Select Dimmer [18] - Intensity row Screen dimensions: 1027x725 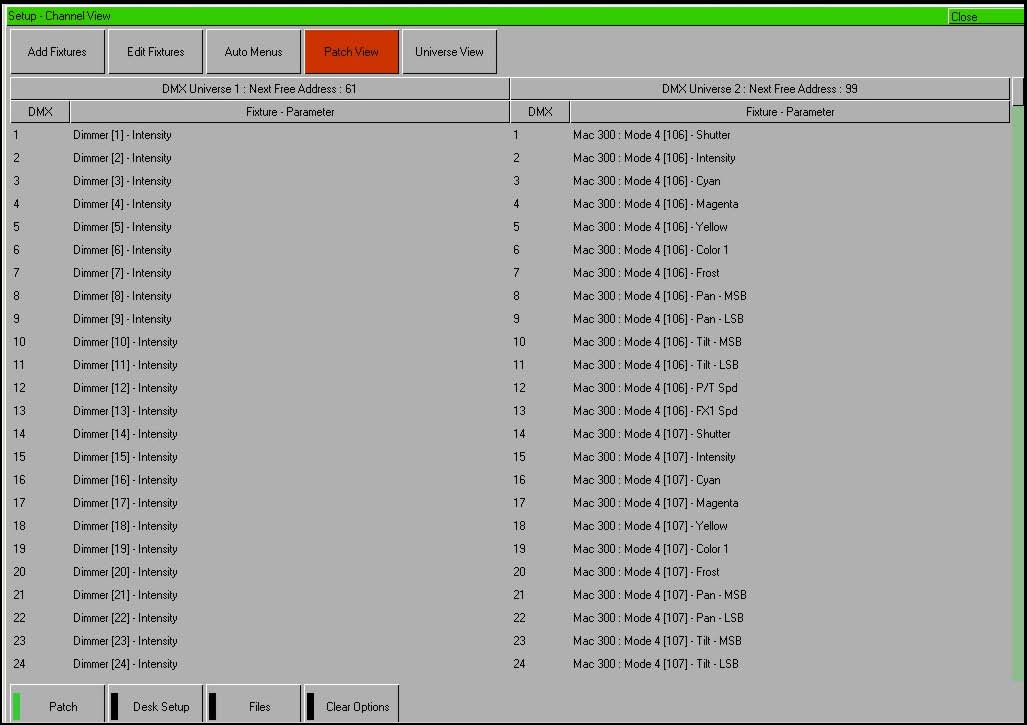click(259, 526)
